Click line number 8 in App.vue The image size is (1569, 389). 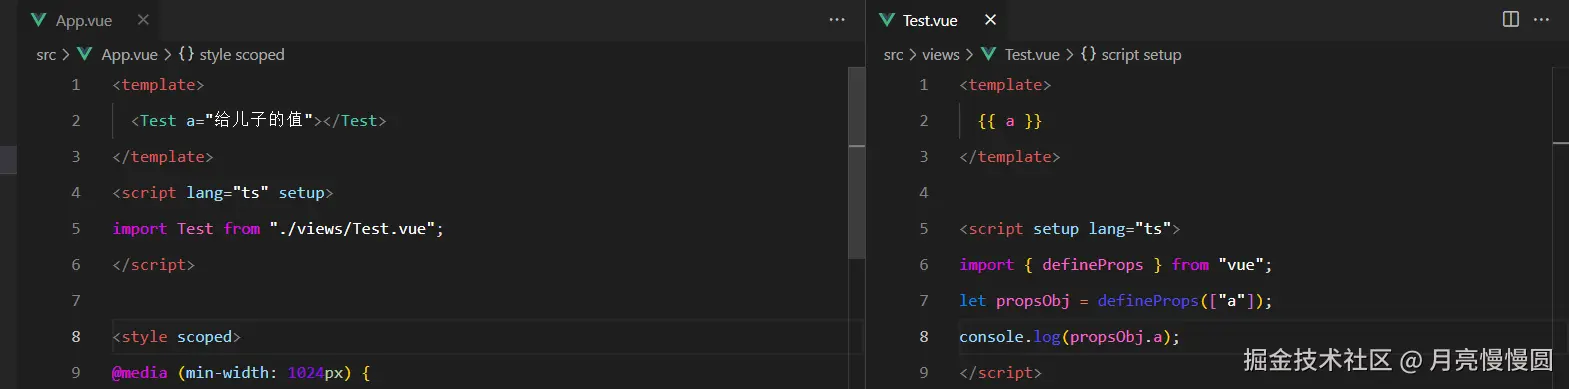[x=76, y=337]
